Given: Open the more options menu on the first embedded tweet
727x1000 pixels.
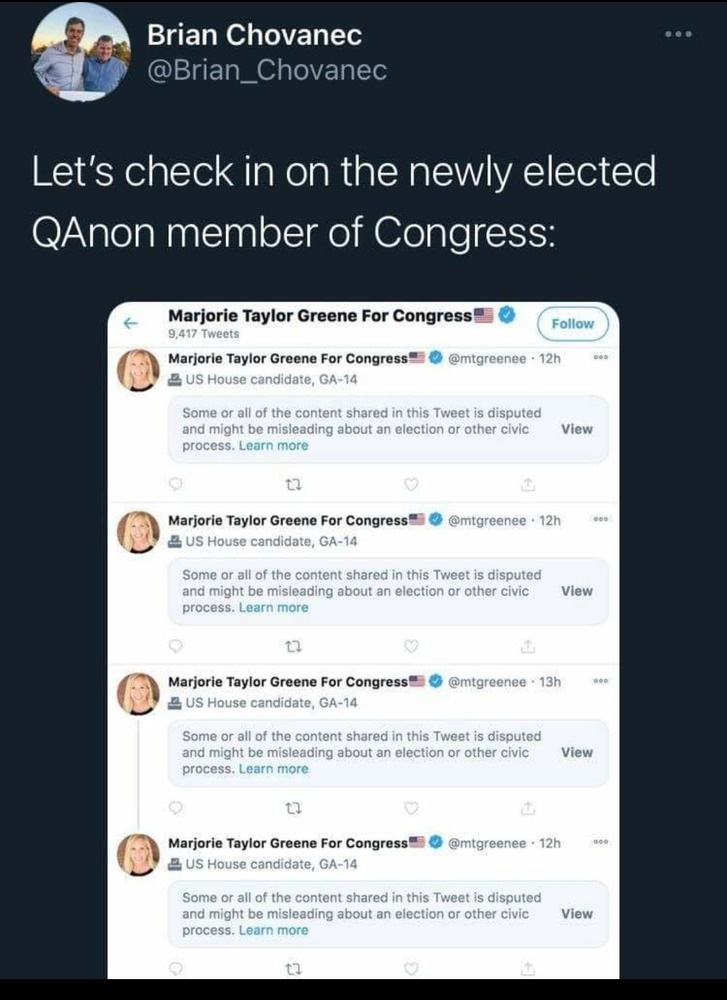Looking at the screenshot, I should 600,358.
